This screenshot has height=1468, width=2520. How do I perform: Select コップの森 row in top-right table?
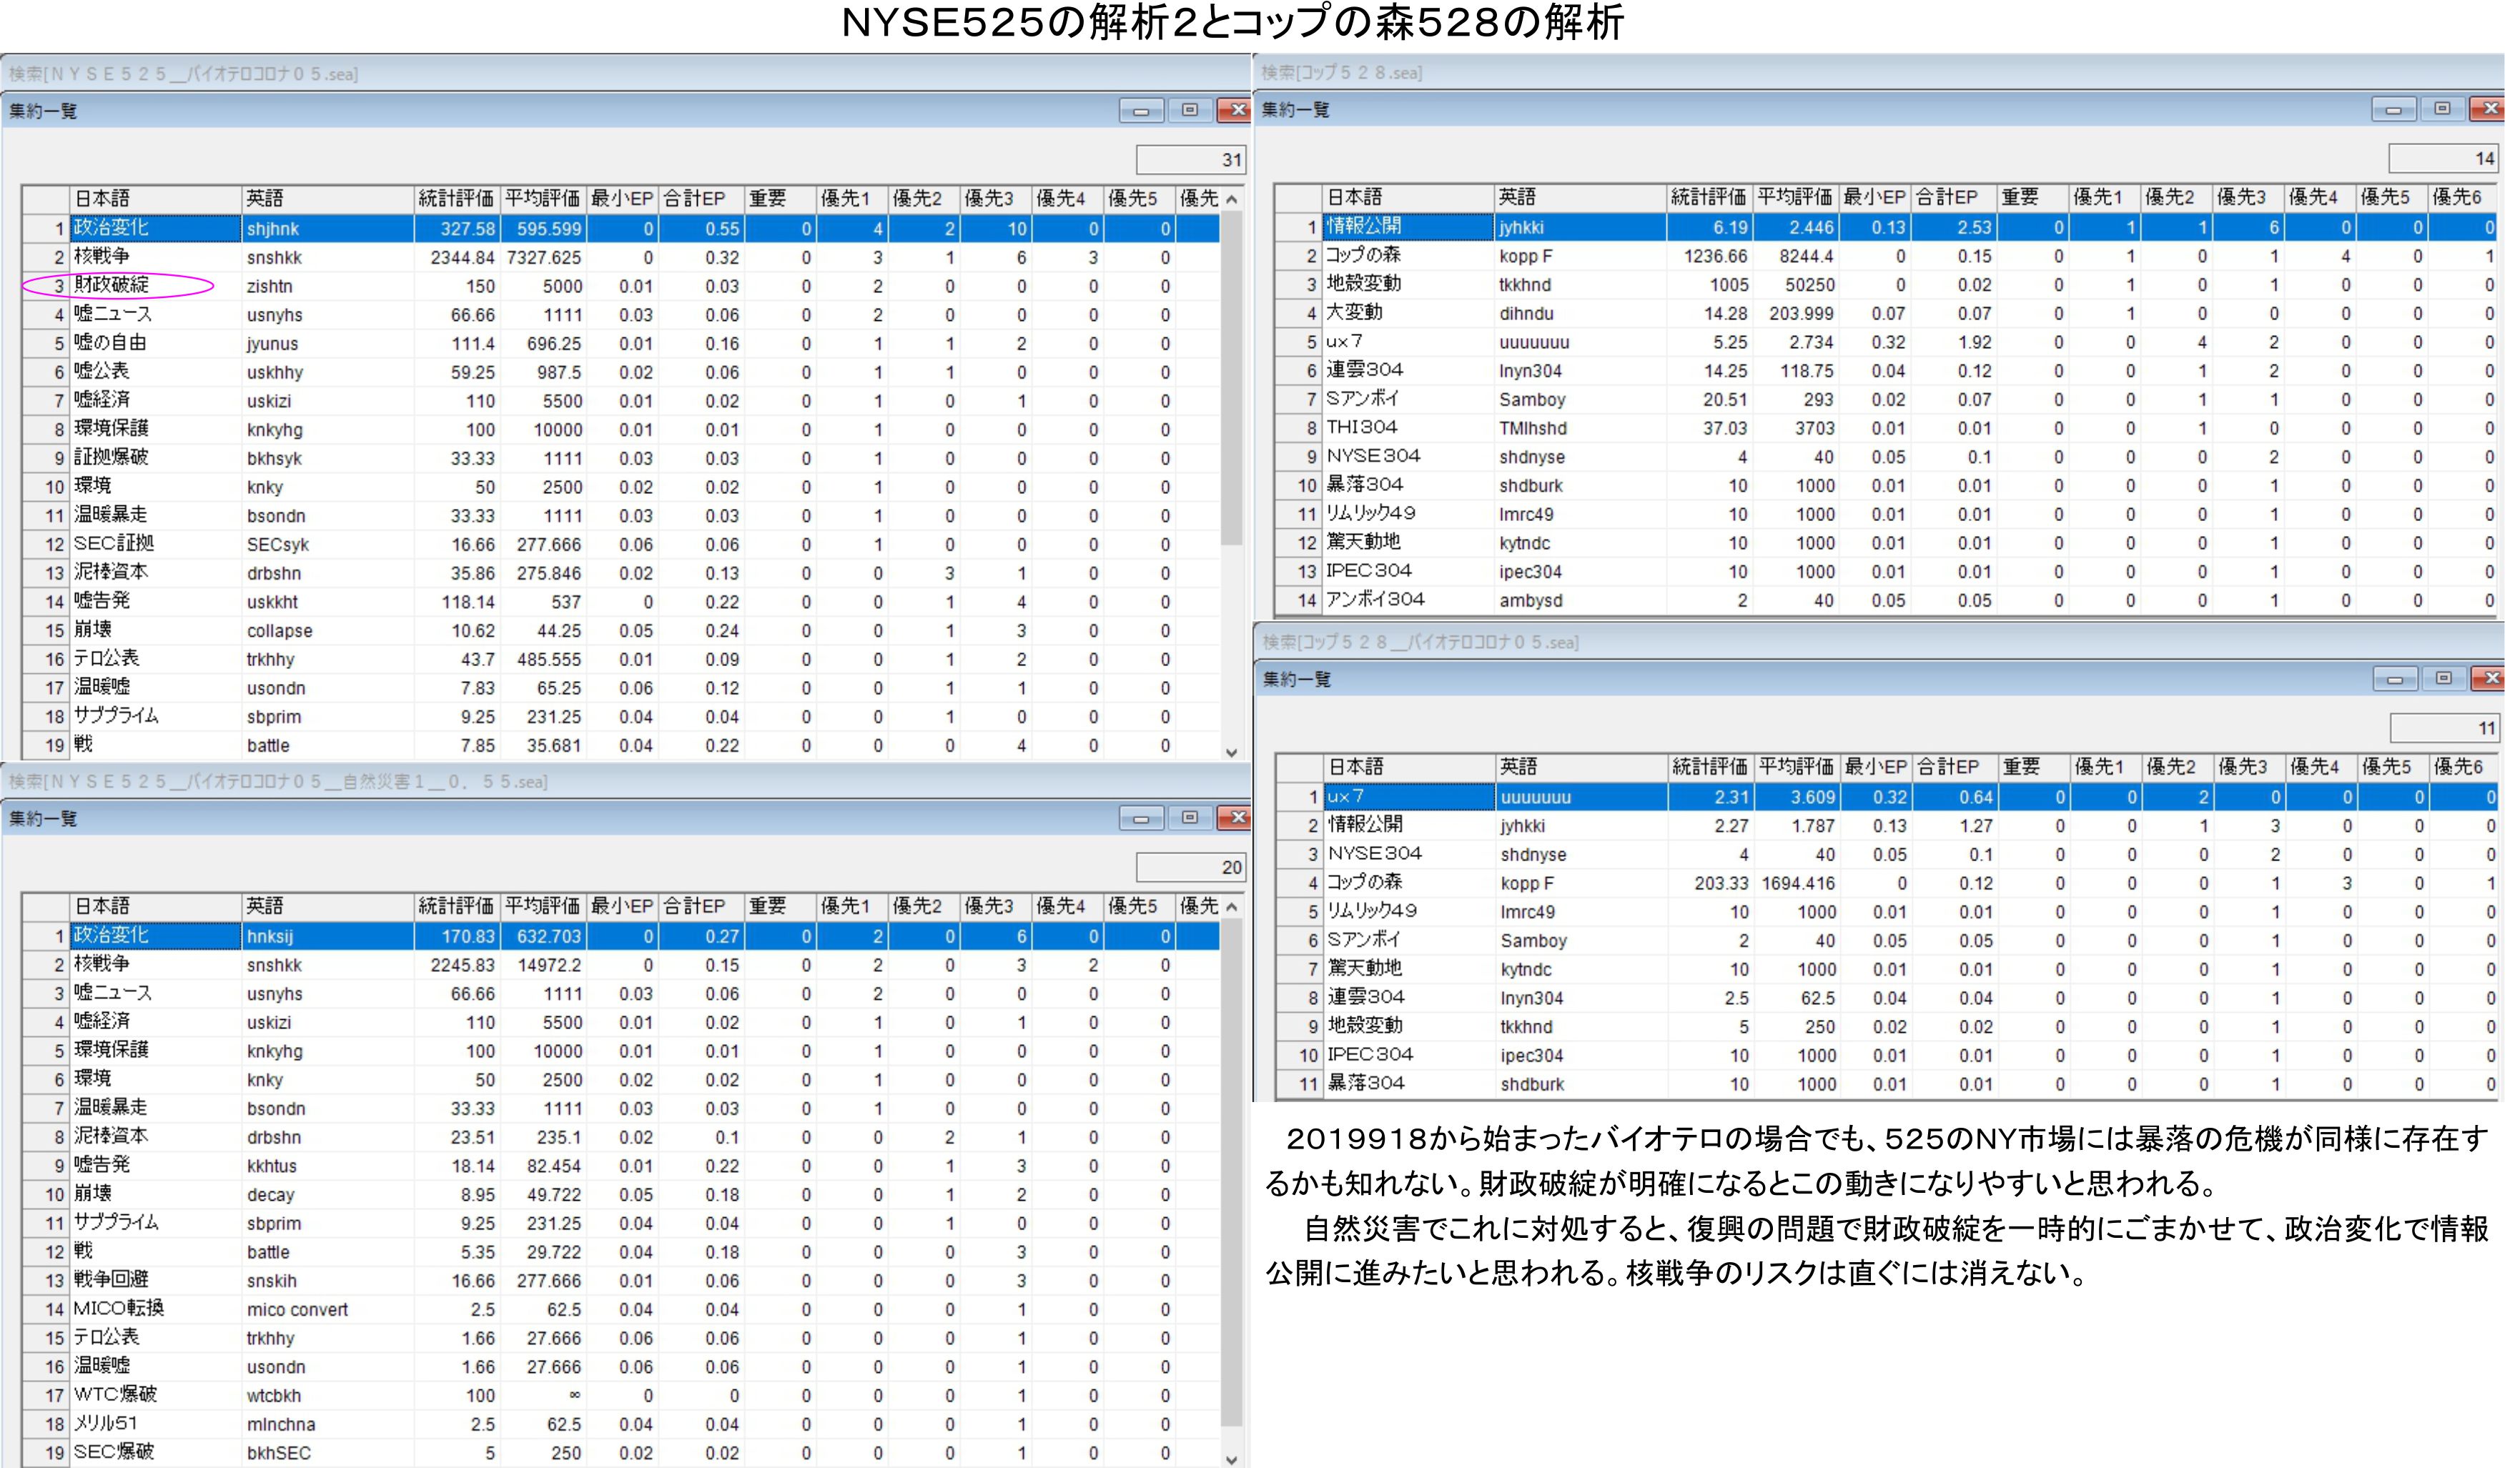click(1364, 256)
